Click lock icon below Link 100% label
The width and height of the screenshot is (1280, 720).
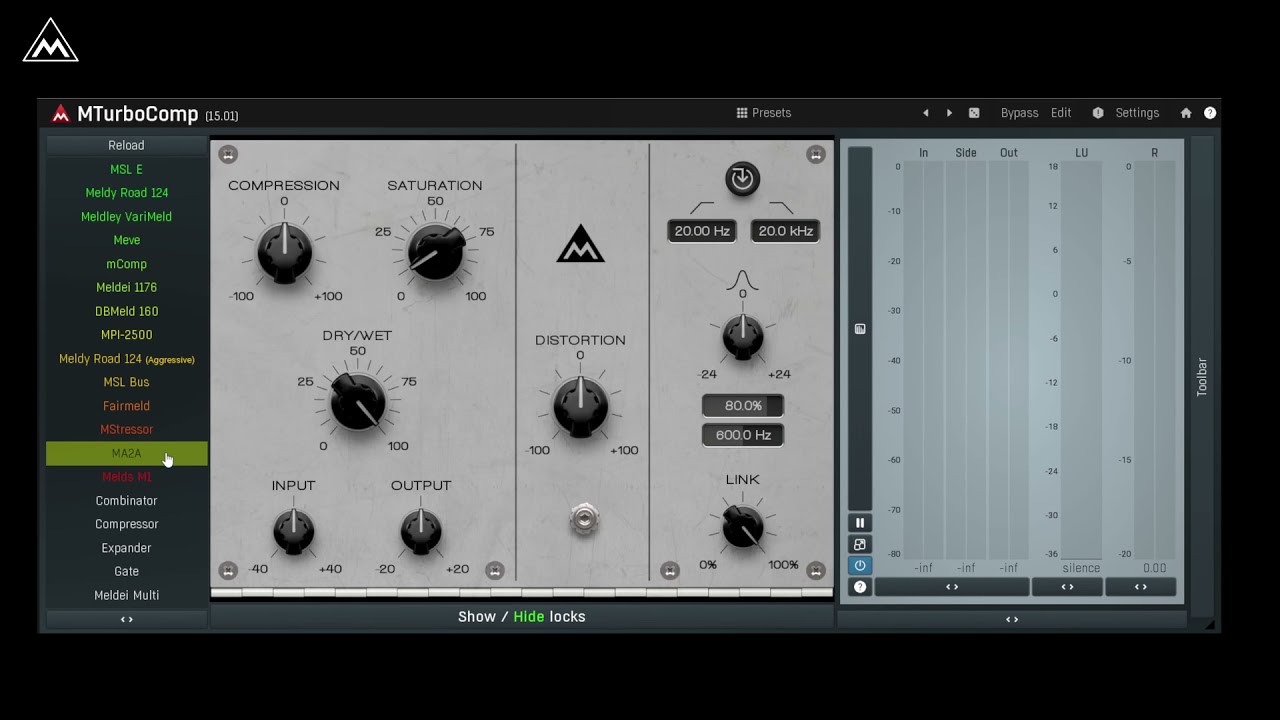pos(816,571)
